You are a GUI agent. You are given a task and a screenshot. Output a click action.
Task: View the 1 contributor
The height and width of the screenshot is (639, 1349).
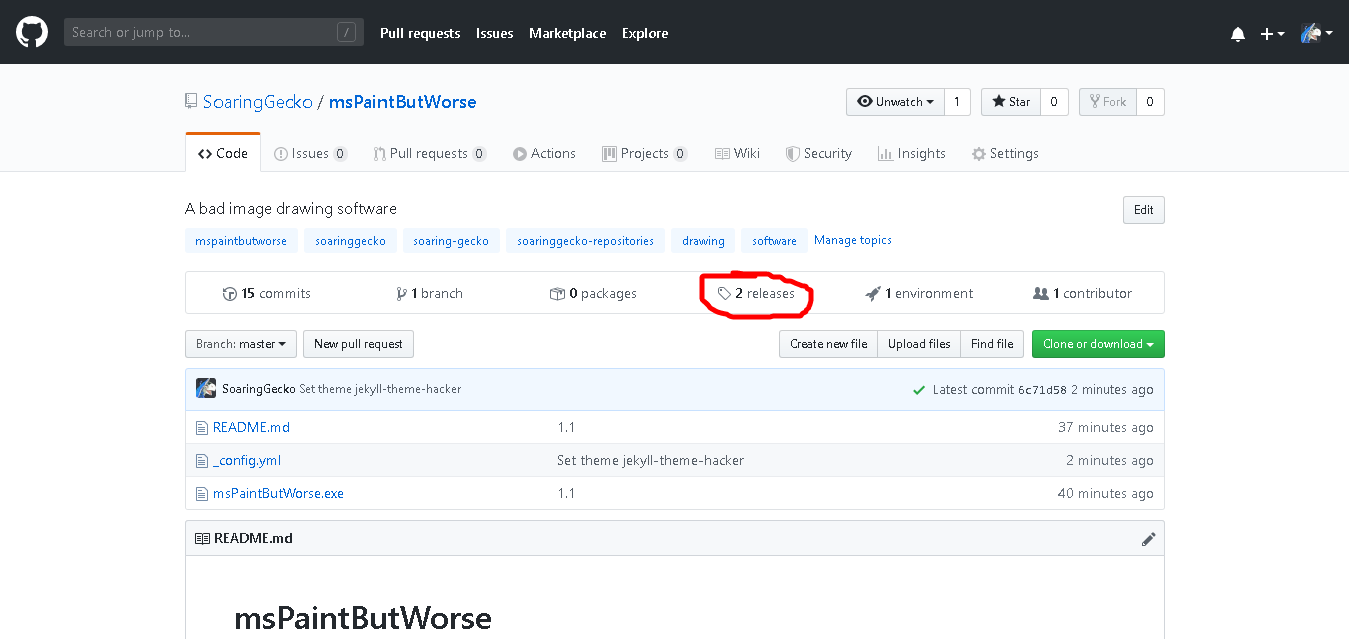tap(1083, 293)
